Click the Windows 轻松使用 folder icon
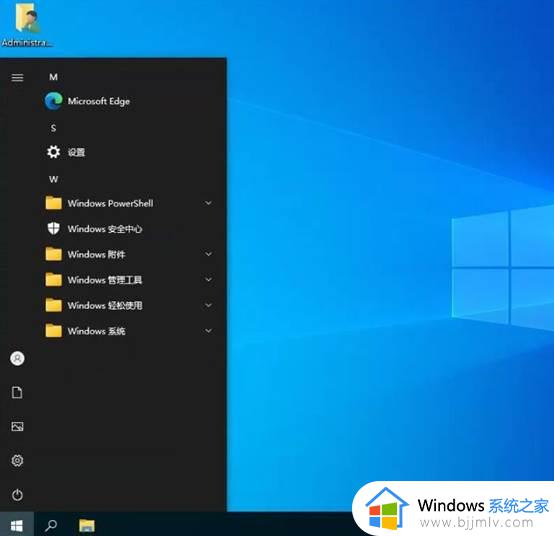 [54, 305]
